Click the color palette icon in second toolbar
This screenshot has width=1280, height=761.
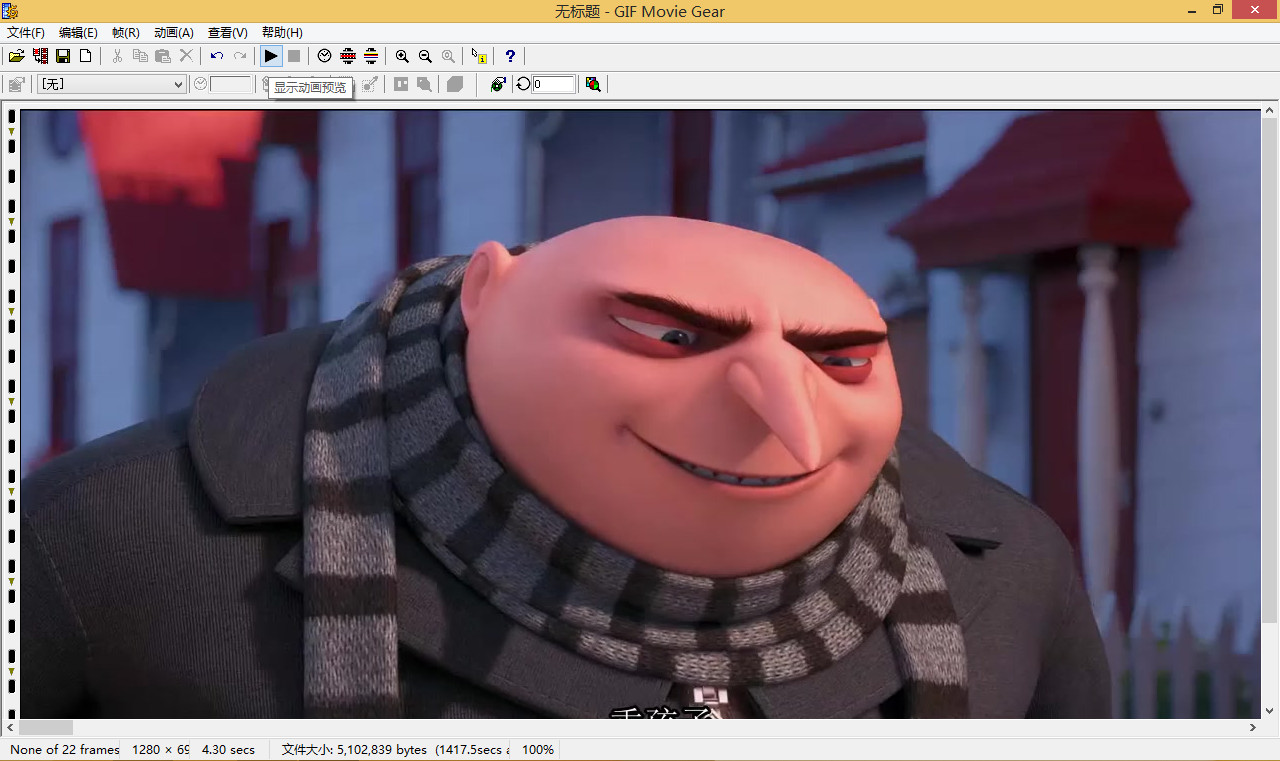point(593,84)
